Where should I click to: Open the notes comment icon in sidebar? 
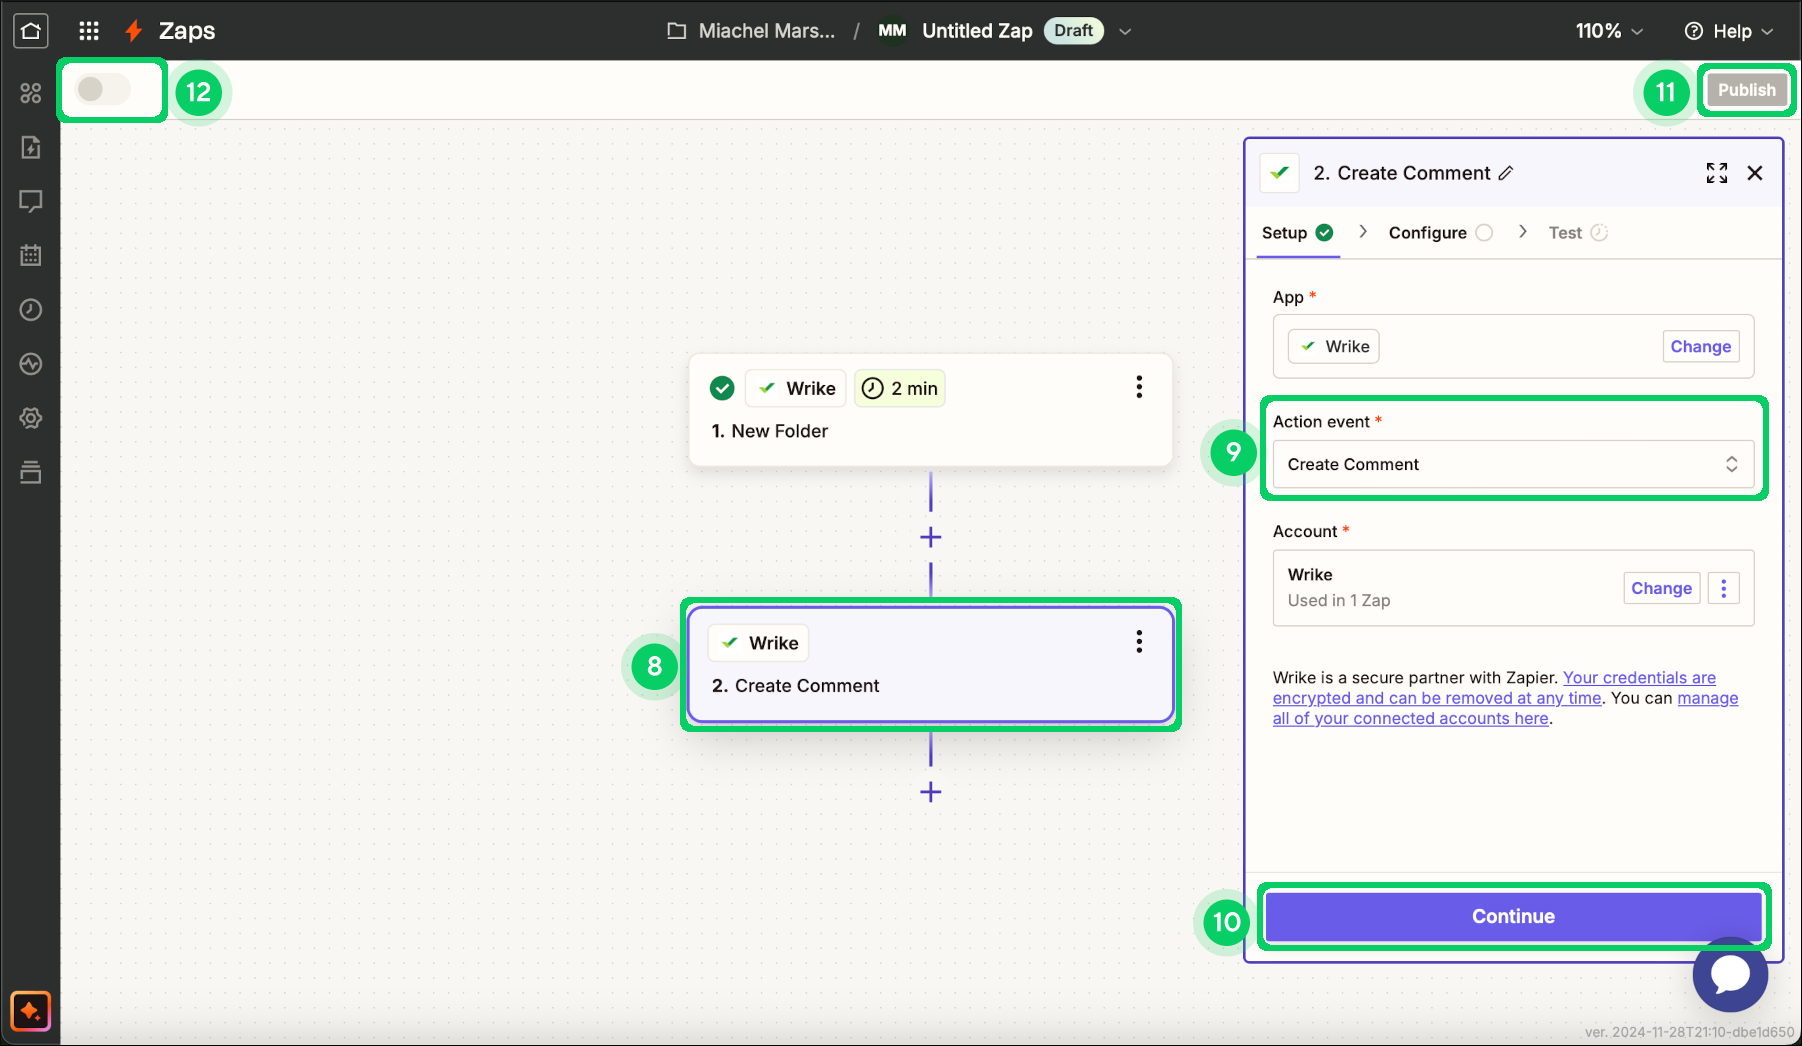pos(31,201)
